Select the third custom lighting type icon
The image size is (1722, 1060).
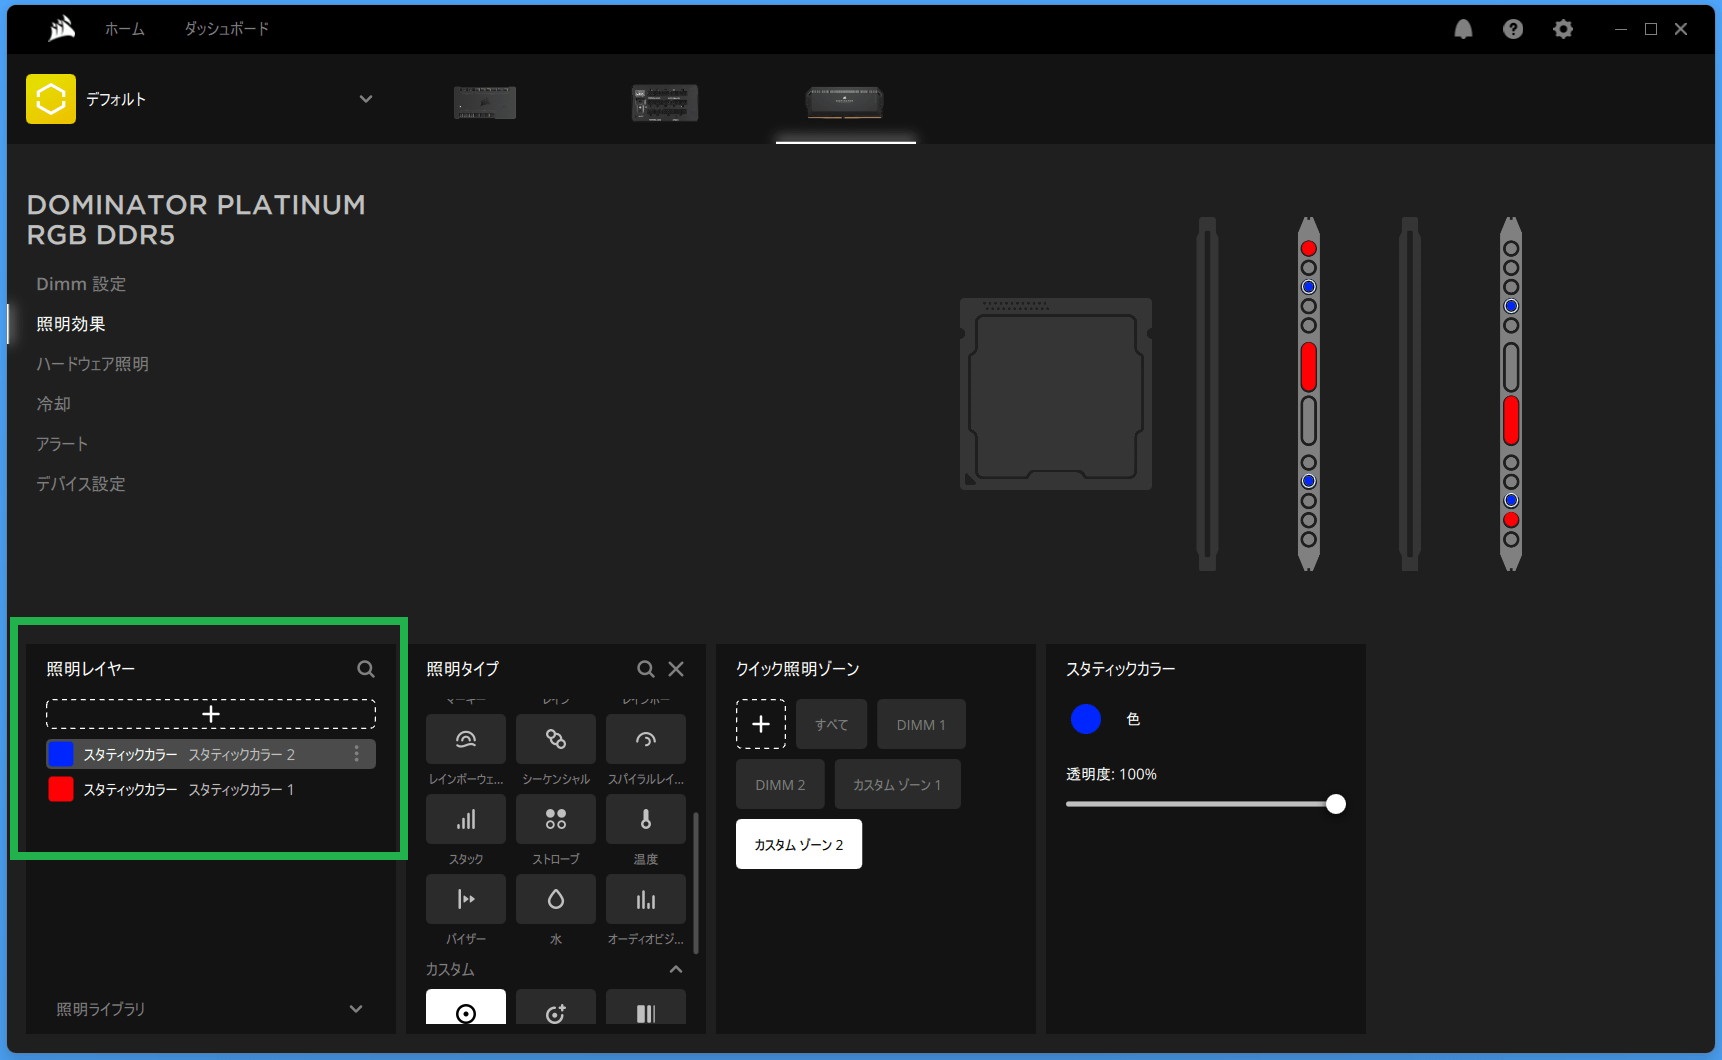[x=646, y=1007]
